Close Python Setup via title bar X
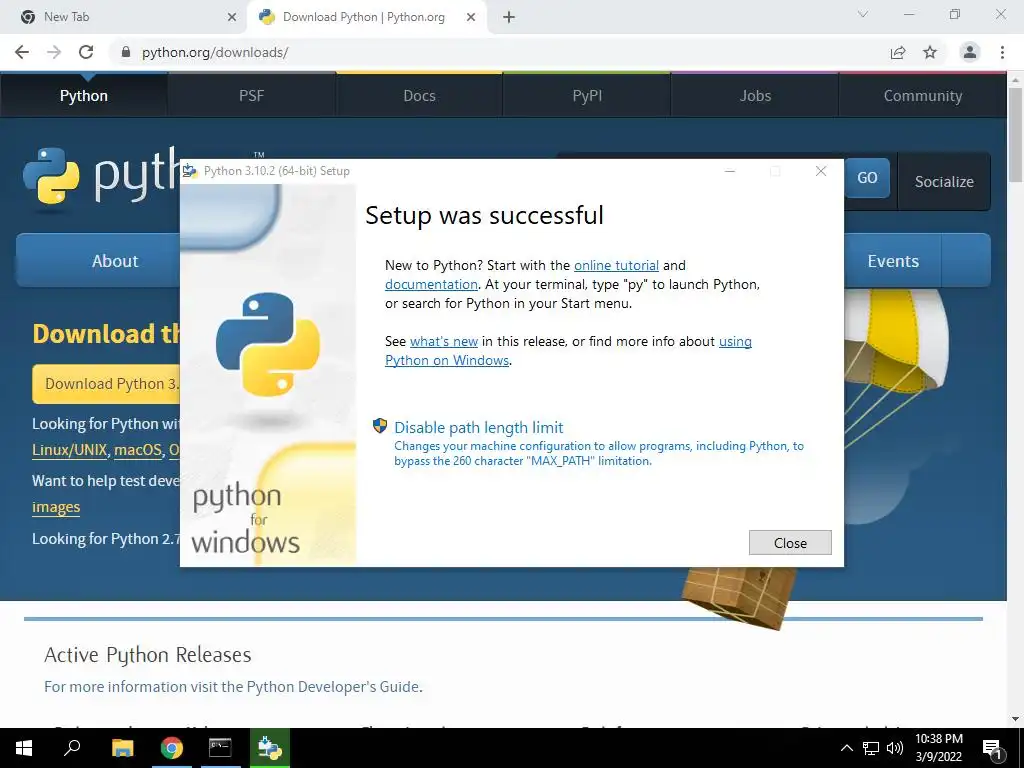 [821, 171]
